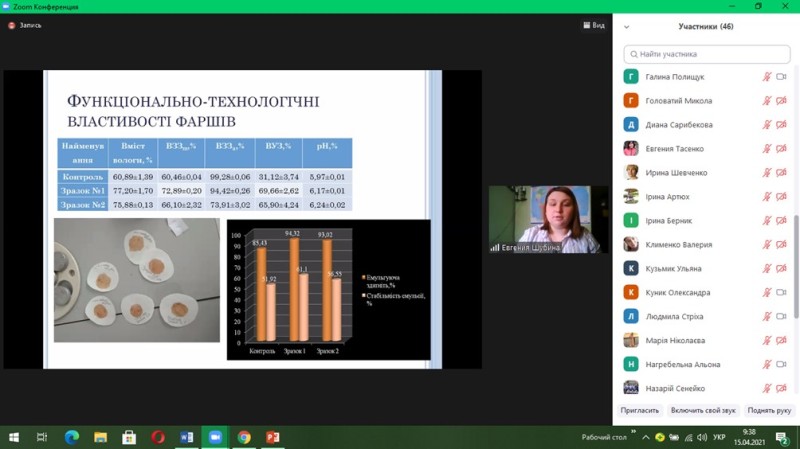The height and width of the screenshot is (449, 800).
Task: Click muted mic icon beside Людмила Стріха
Action: point(767,317)
